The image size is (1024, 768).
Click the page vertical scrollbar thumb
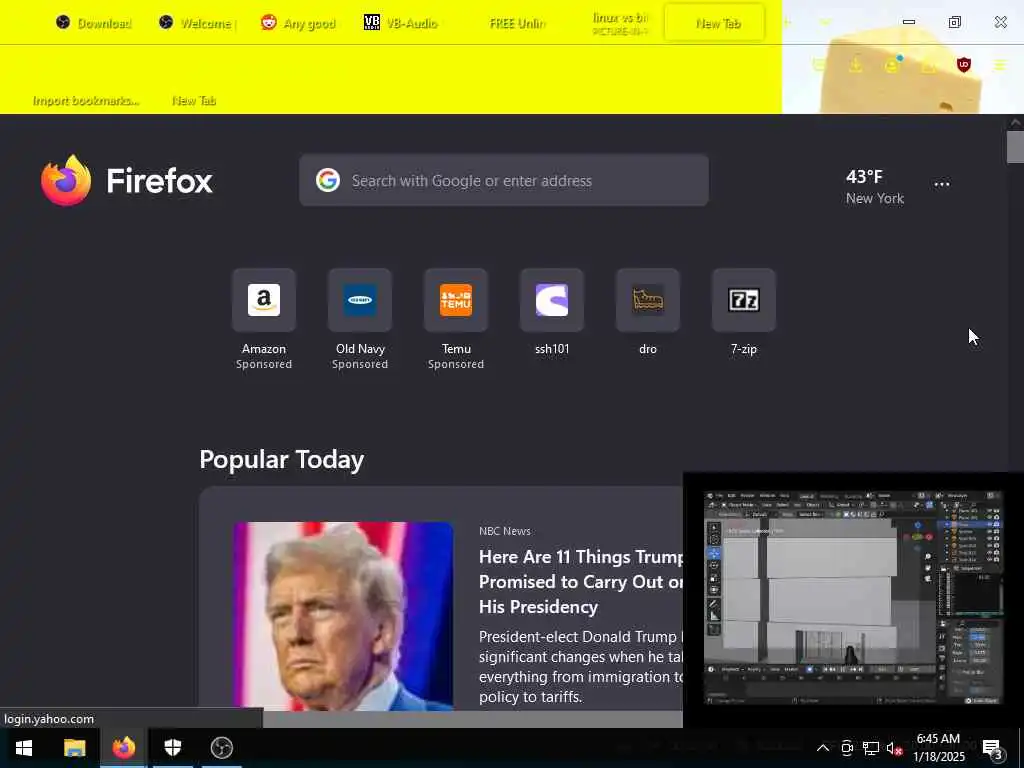(1015, 147)
